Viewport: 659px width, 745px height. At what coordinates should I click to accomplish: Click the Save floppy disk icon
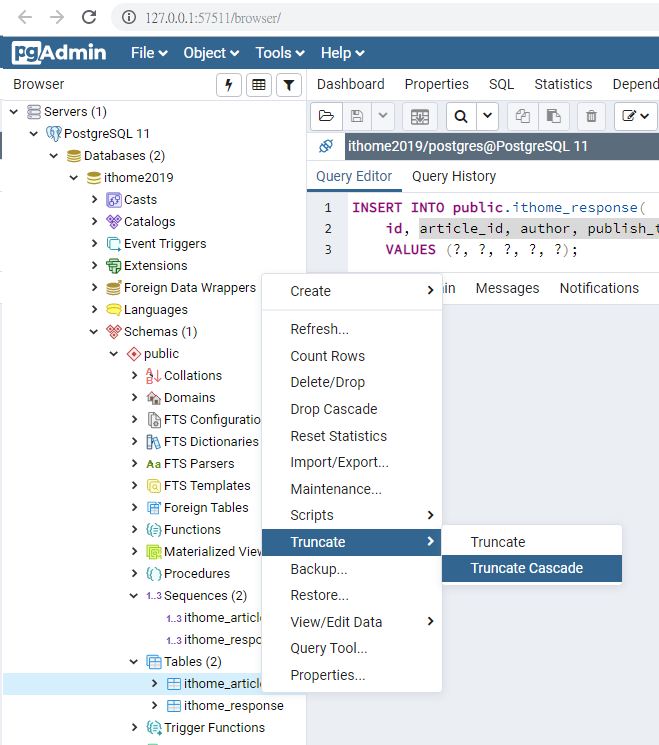tap(357, 116)
